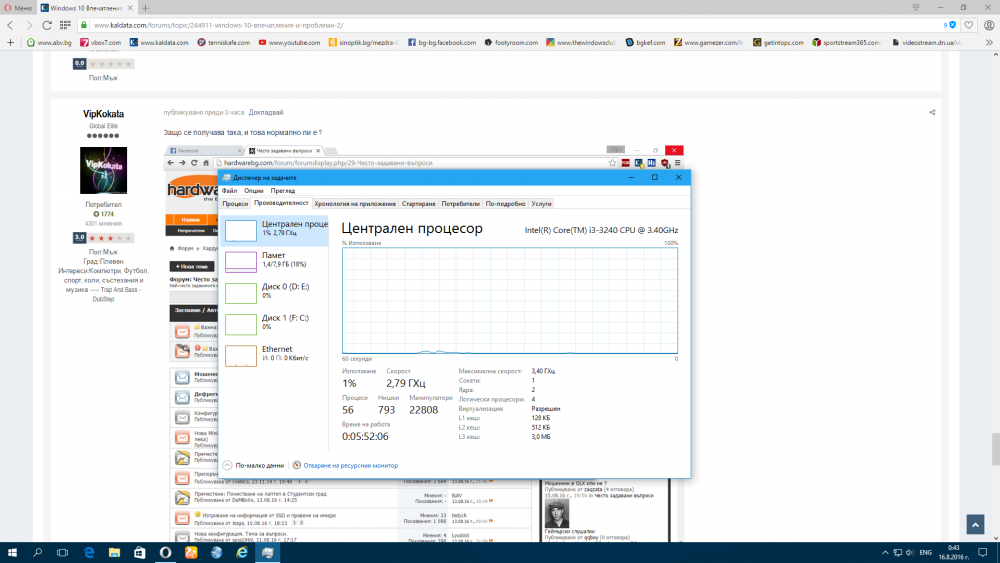Open the user account icon in Opera
The height and width of the screenshot is (563, 1000).
click(989, 25)
